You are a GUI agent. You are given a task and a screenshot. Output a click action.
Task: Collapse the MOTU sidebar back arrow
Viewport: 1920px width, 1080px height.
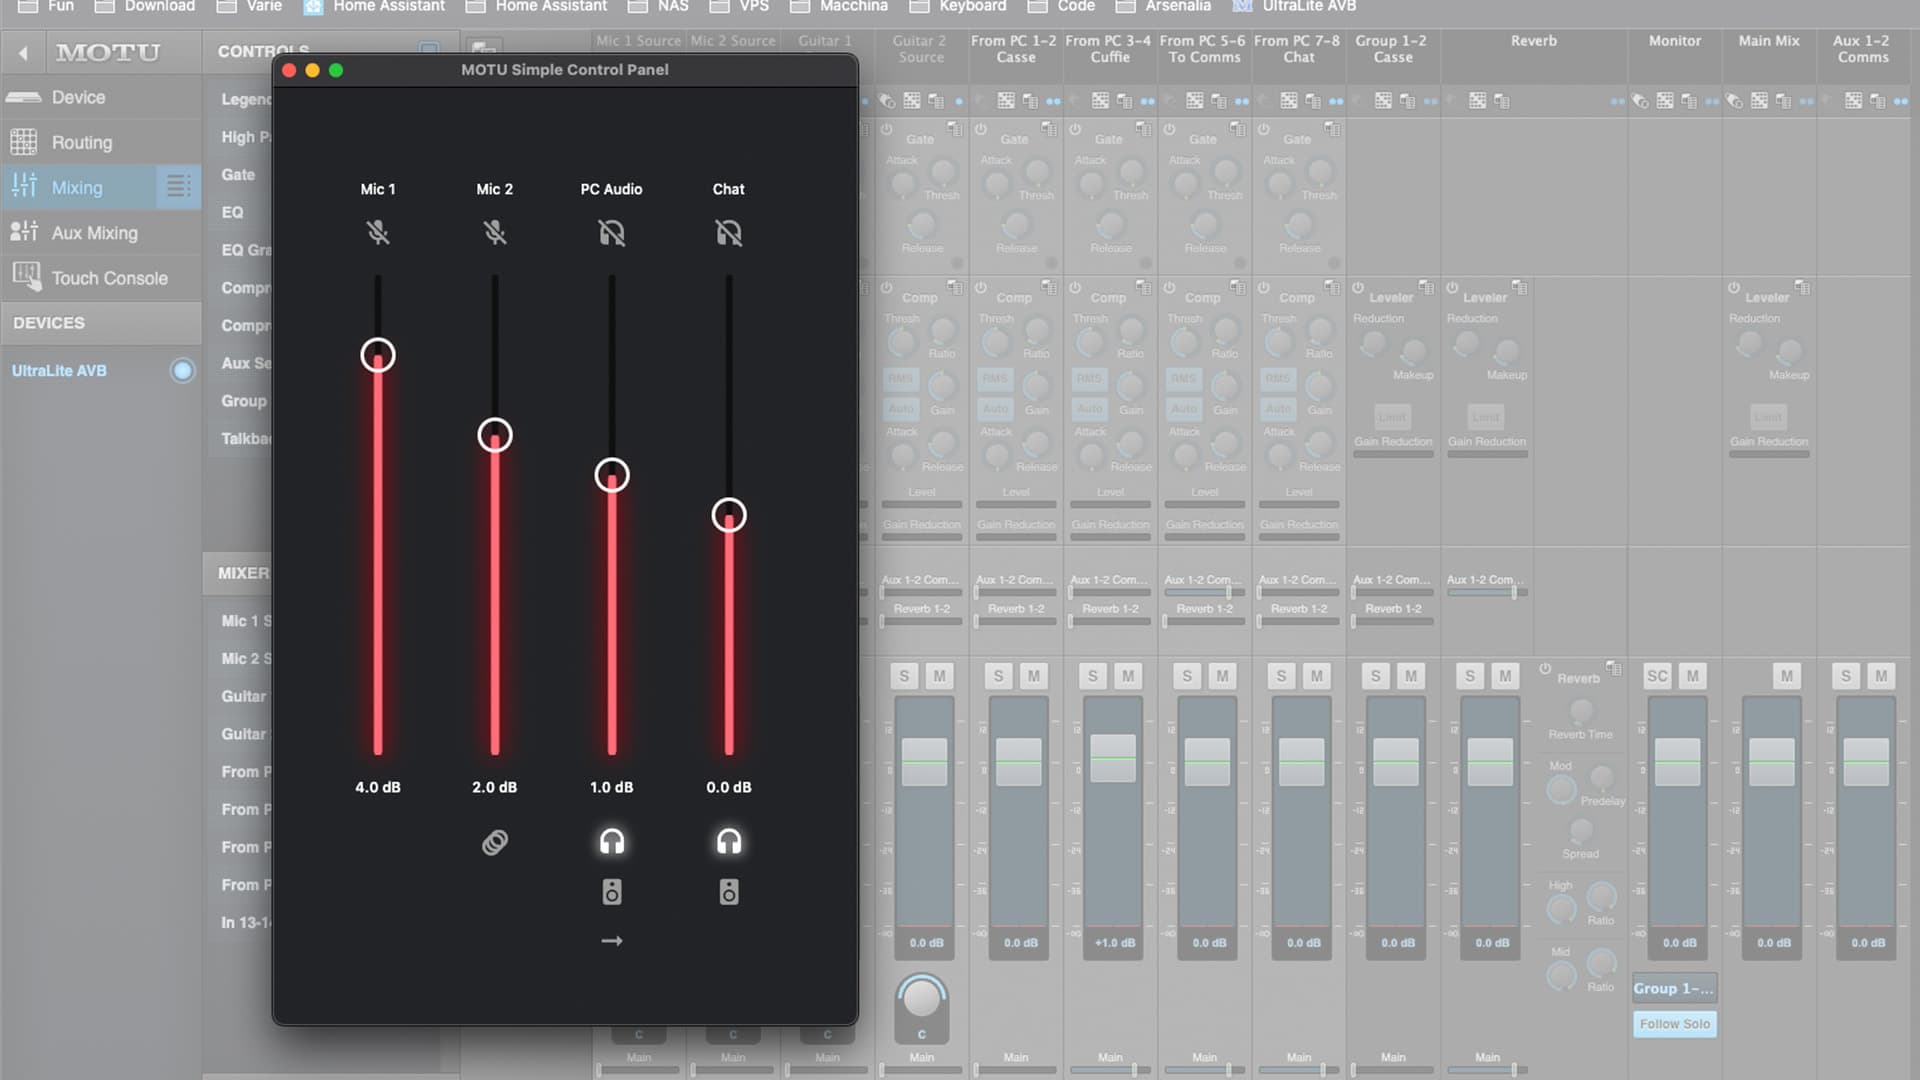click(x=23, y=53)
